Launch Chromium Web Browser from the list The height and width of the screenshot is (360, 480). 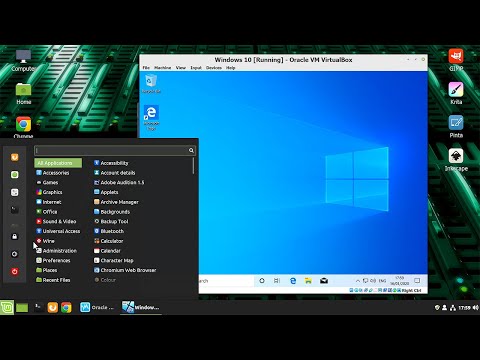[x=125, y=270]
